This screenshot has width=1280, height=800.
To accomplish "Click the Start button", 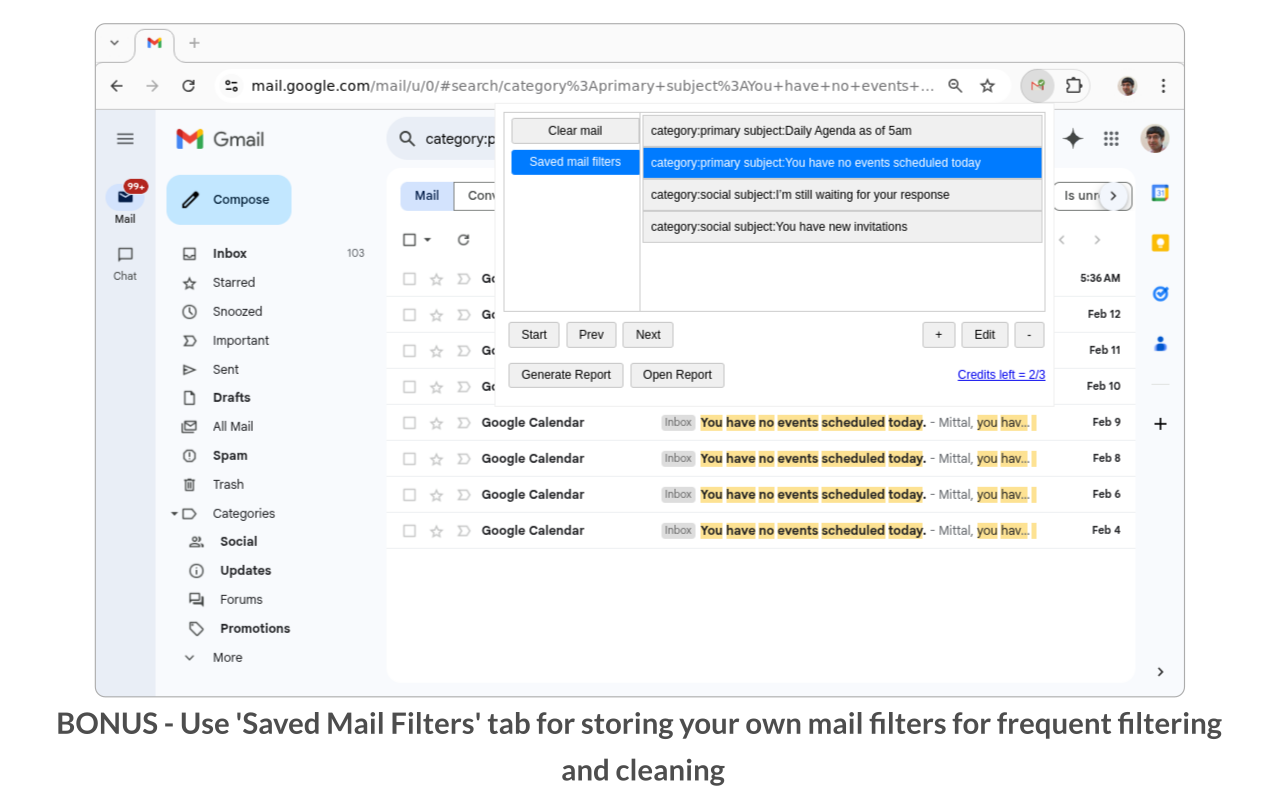I will 534,335.
